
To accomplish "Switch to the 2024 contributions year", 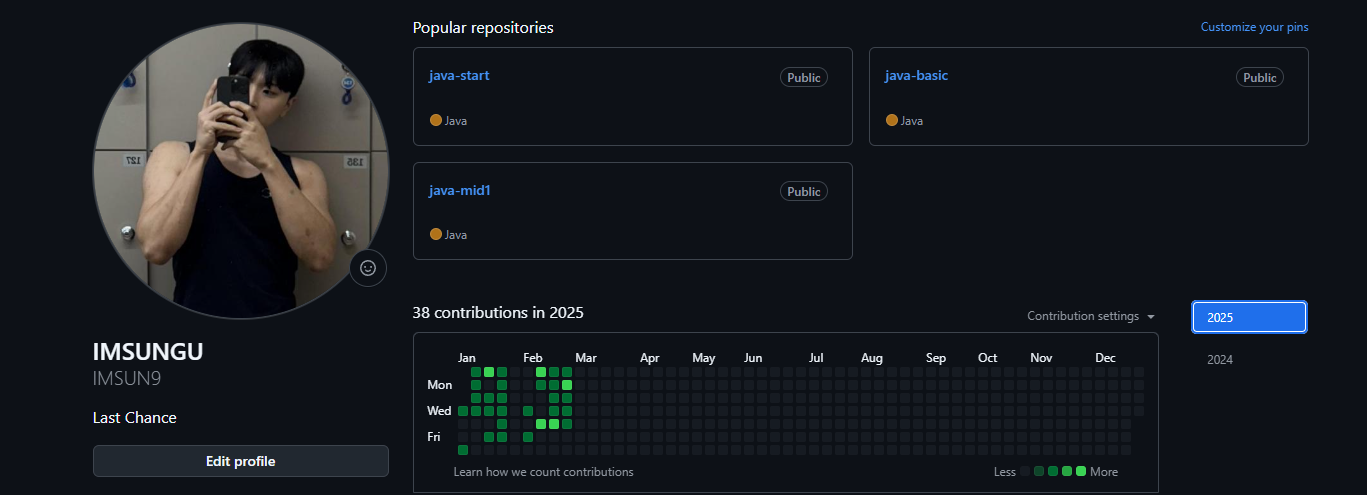I will [1220, 360].
